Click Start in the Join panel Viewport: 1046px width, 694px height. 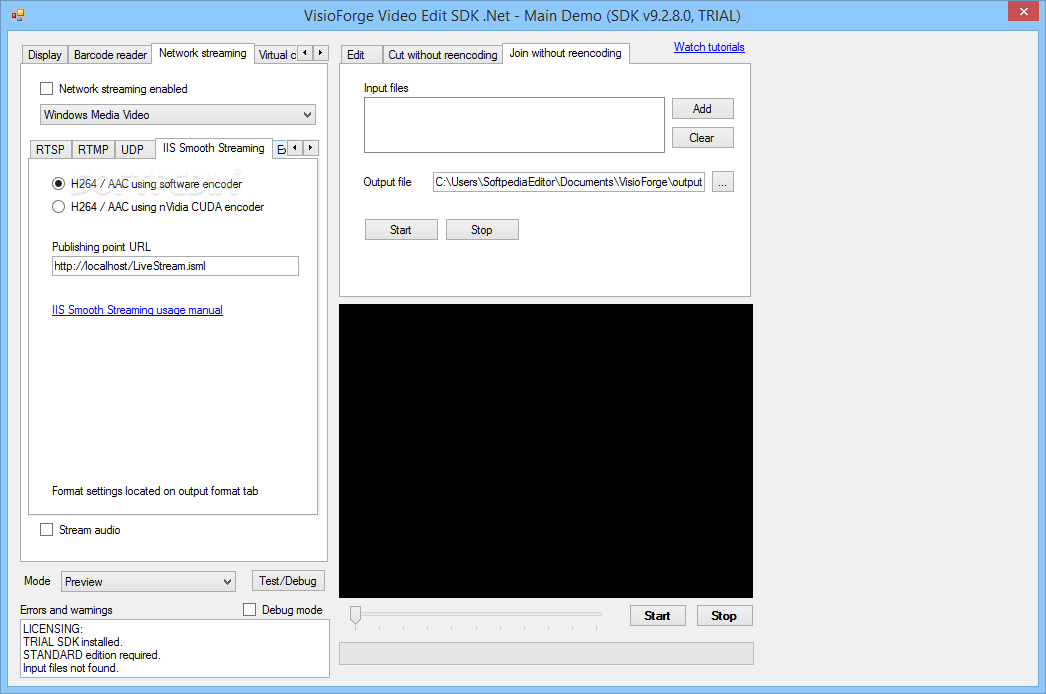(401, 230)
